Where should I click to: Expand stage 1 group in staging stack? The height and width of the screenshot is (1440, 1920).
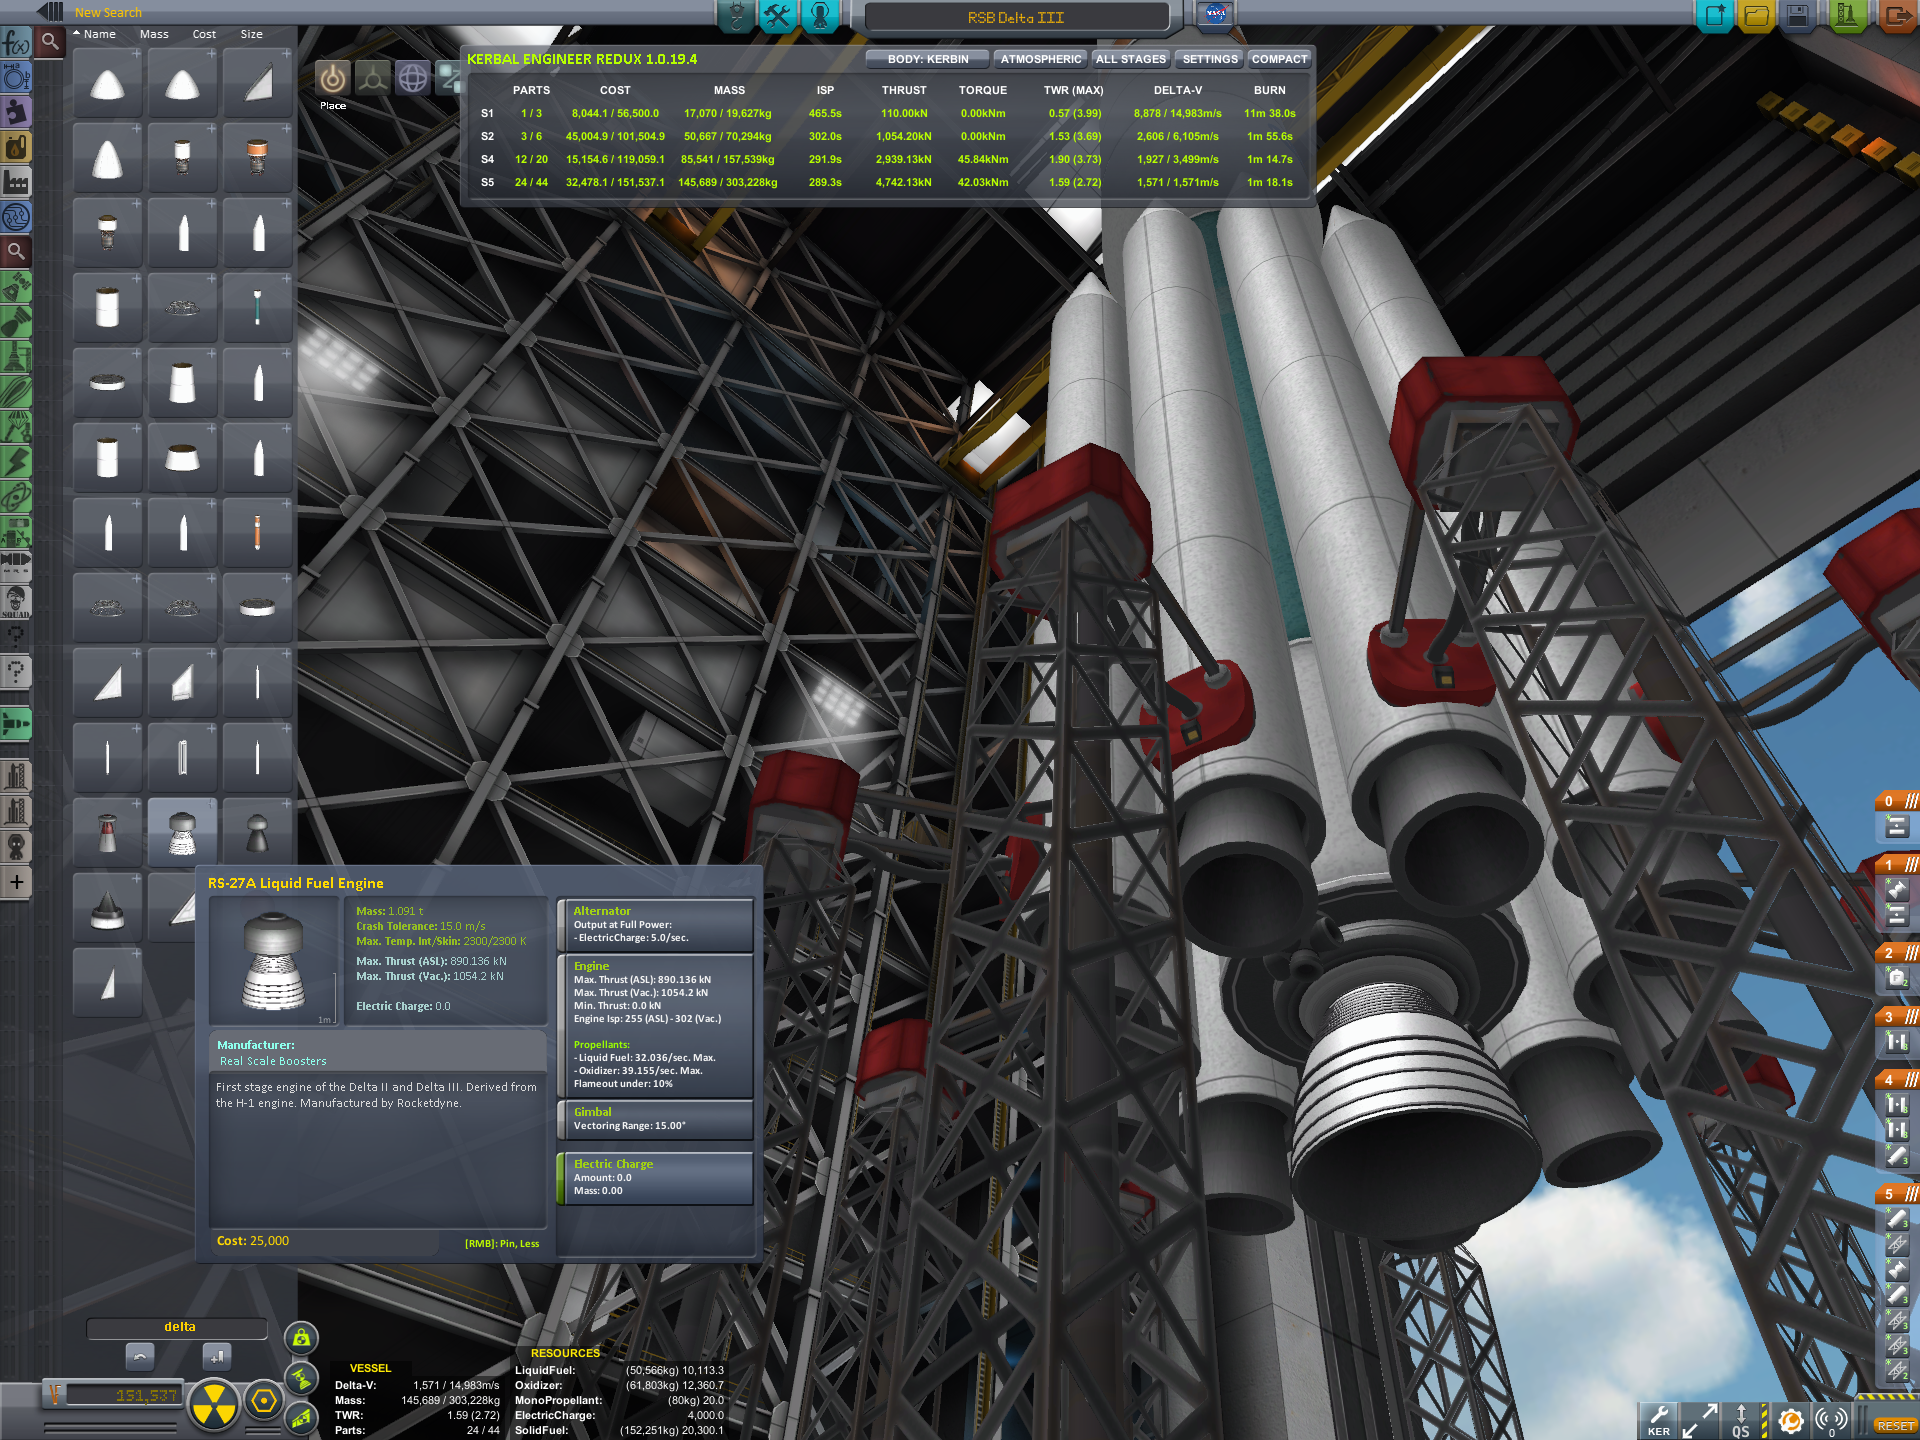point(1896,865)
